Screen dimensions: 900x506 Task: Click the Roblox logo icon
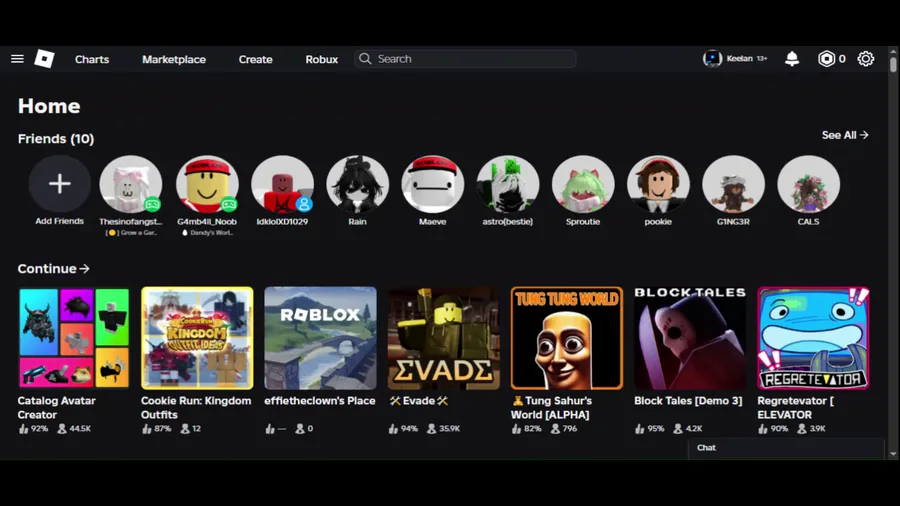point(44,59)
